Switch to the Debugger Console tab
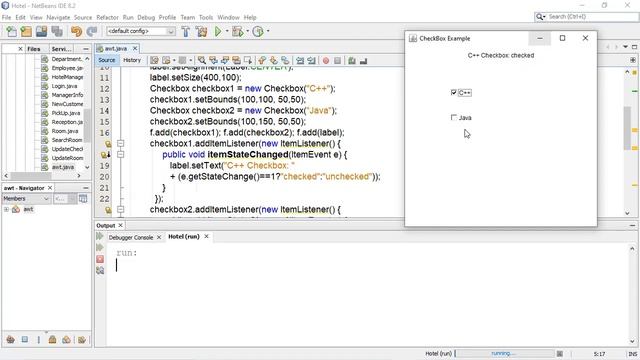This screenshot has height=360, width=640. point(131,237)
